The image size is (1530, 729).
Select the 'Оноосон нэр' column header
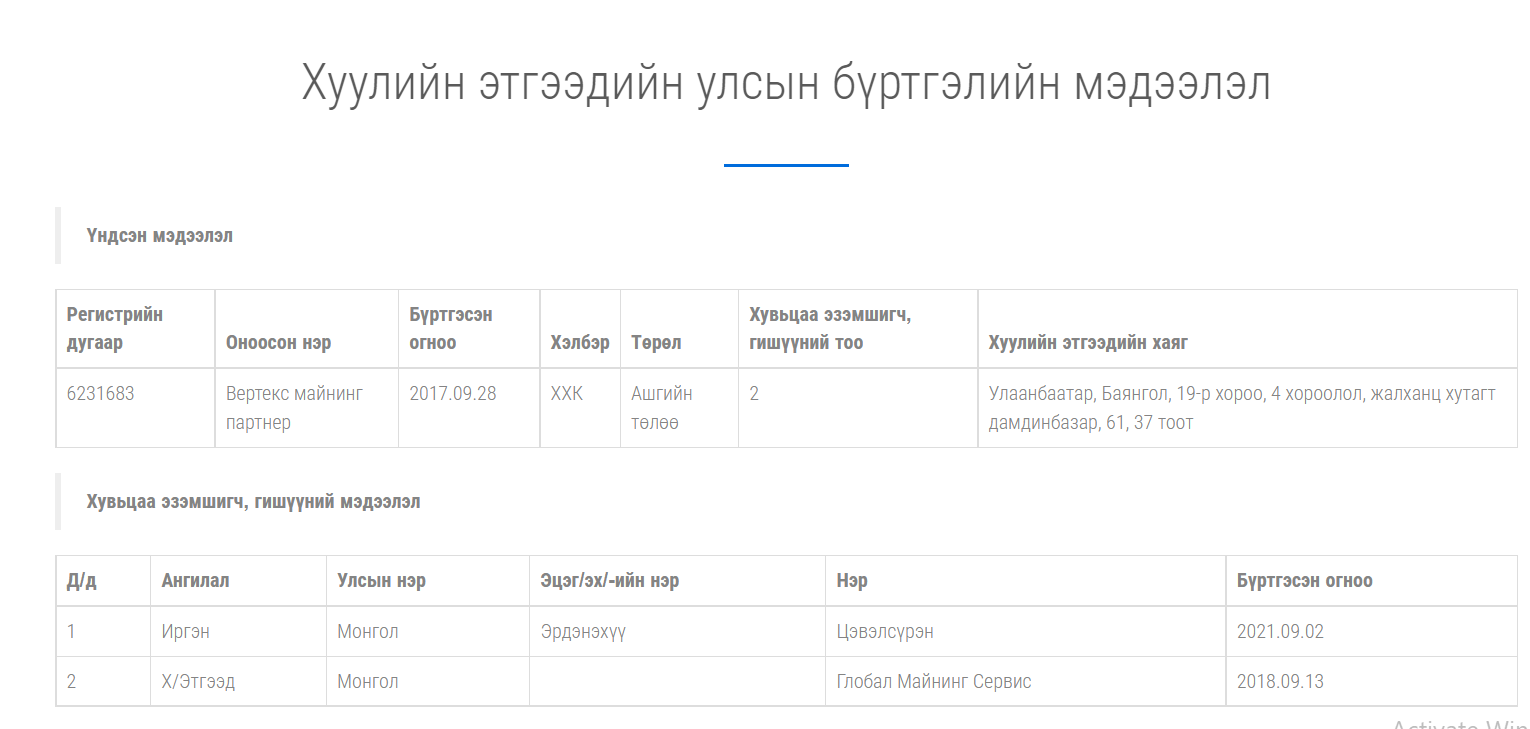point(278,343)
